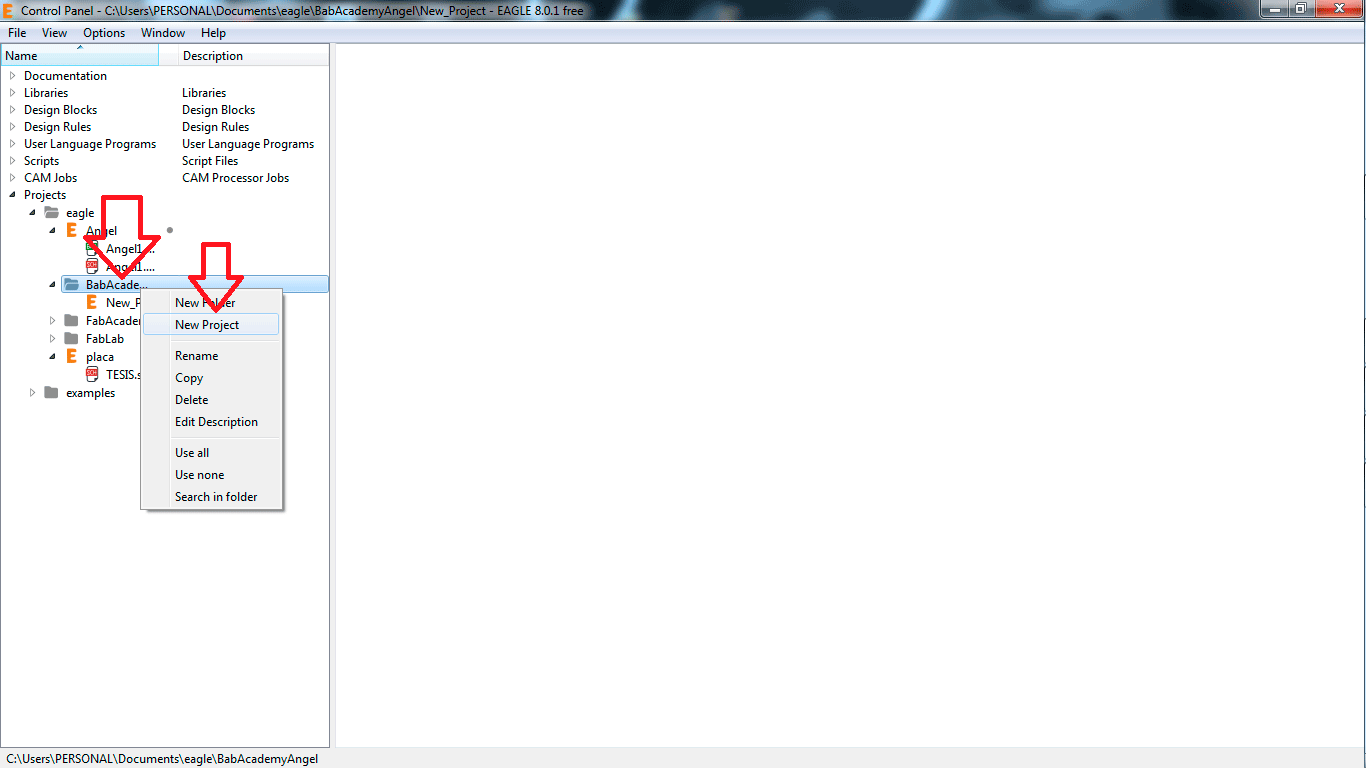Collapse the placa project arrow
This screenshot has width=1366, height=768.
tap(52, 357)
